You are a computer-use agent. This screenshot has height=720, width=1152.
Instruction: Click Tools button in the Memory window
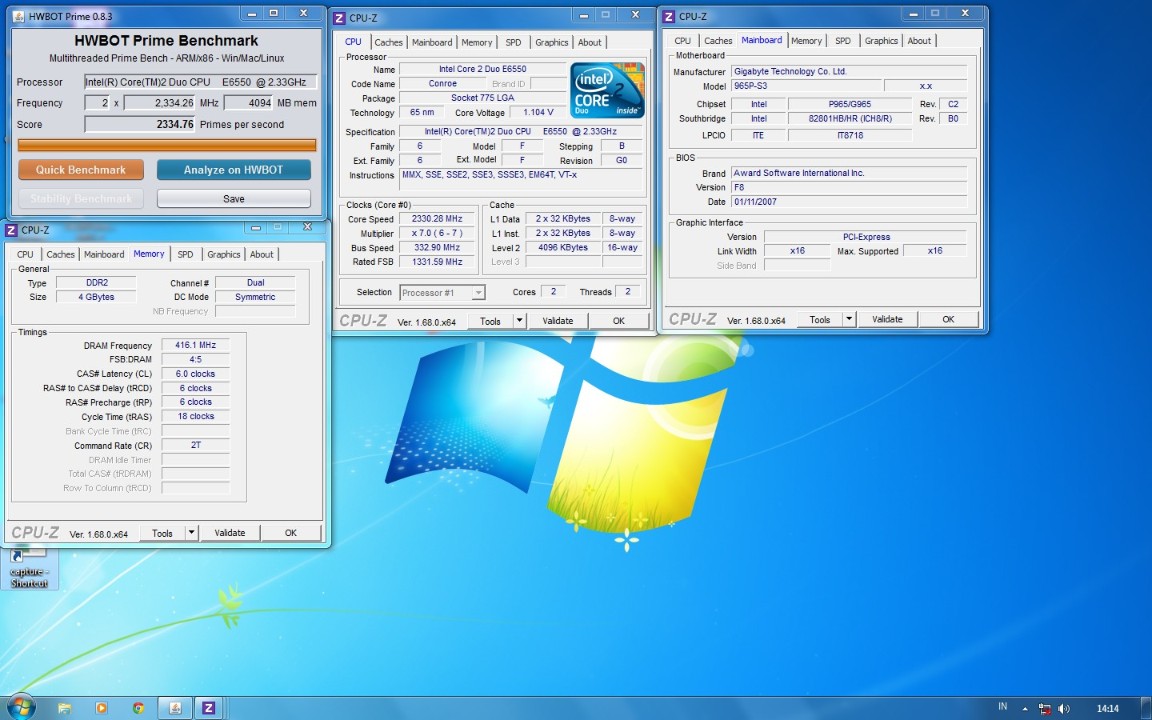162,533
